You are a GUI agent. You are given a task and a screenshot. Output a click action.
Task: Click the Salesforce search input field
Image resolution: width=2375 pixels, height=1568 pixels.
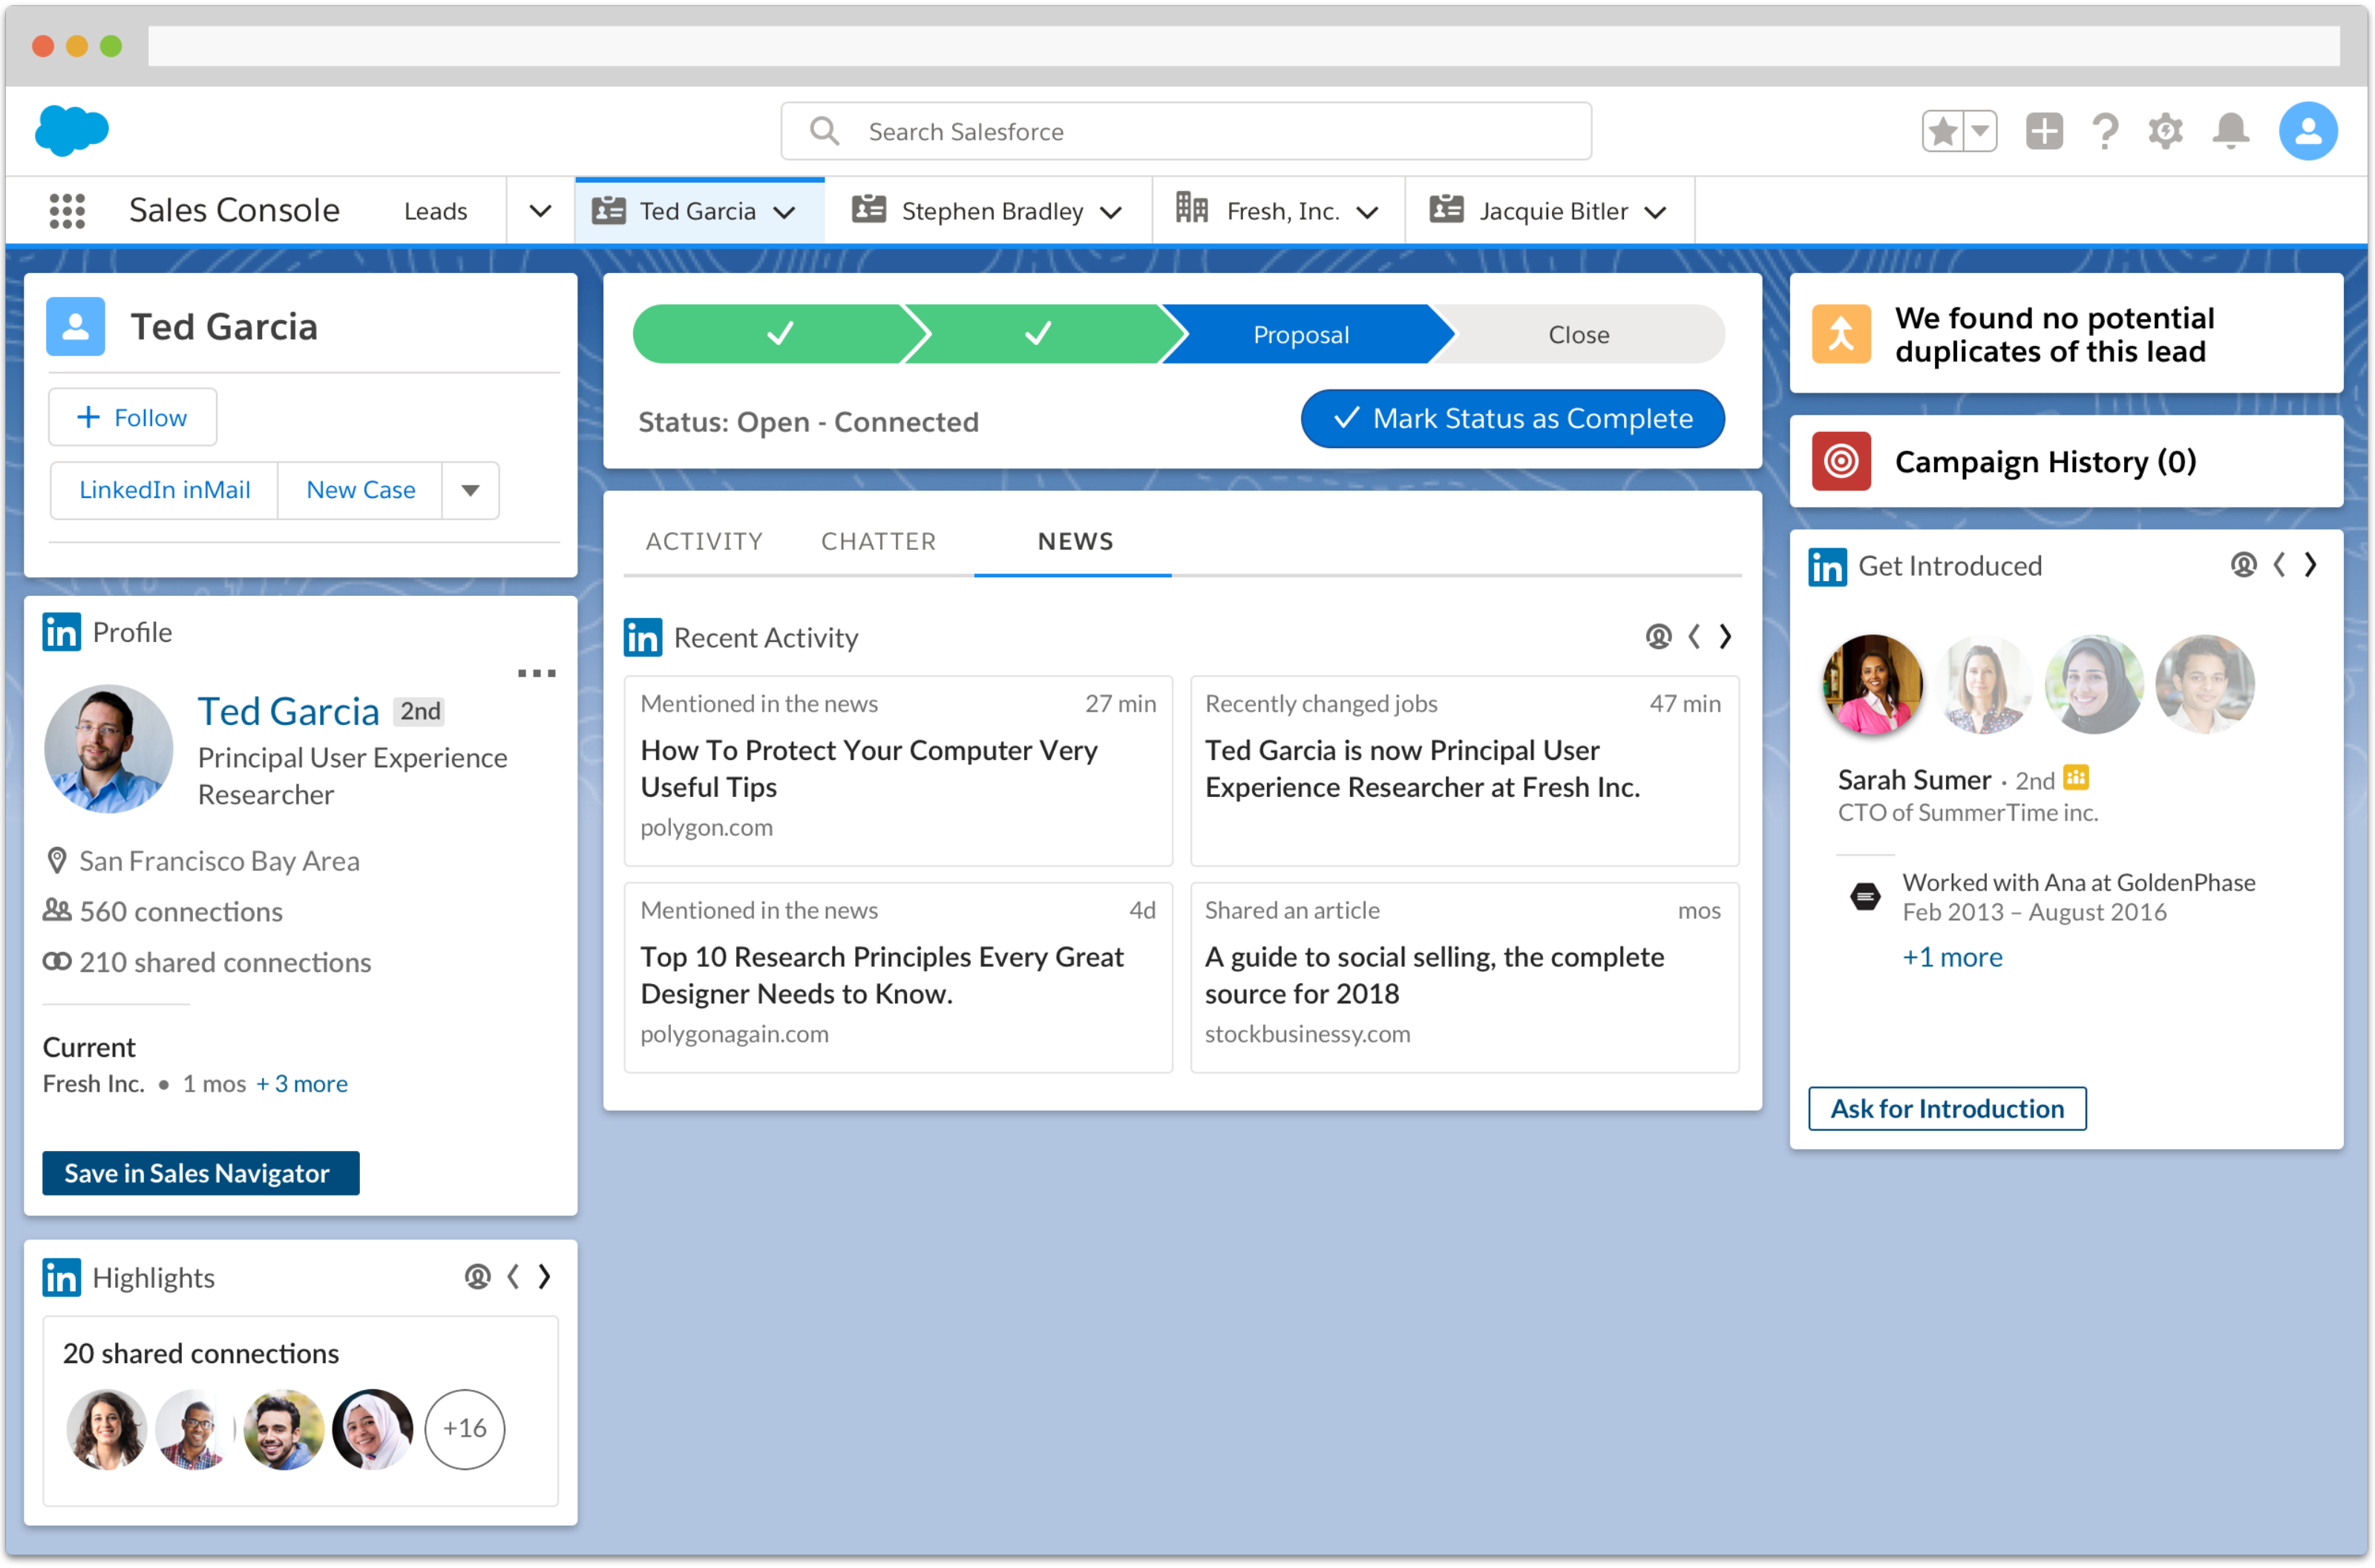point(1187,130)
